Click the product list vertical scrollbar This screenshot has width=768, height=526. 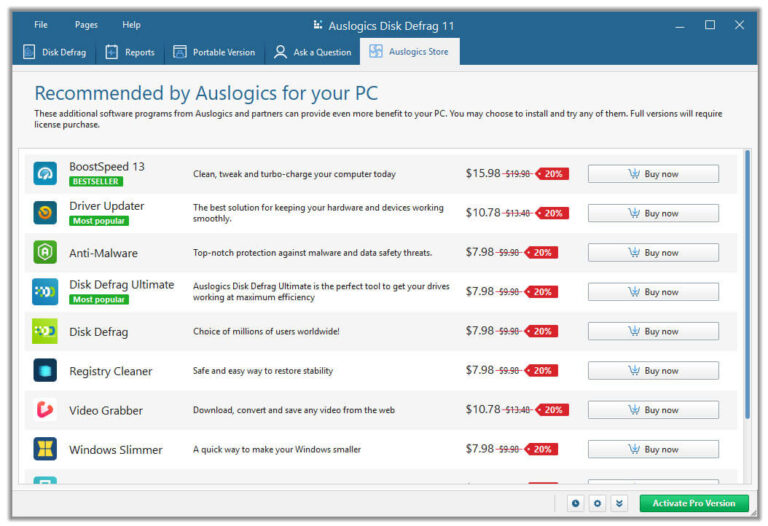(747, 284)
